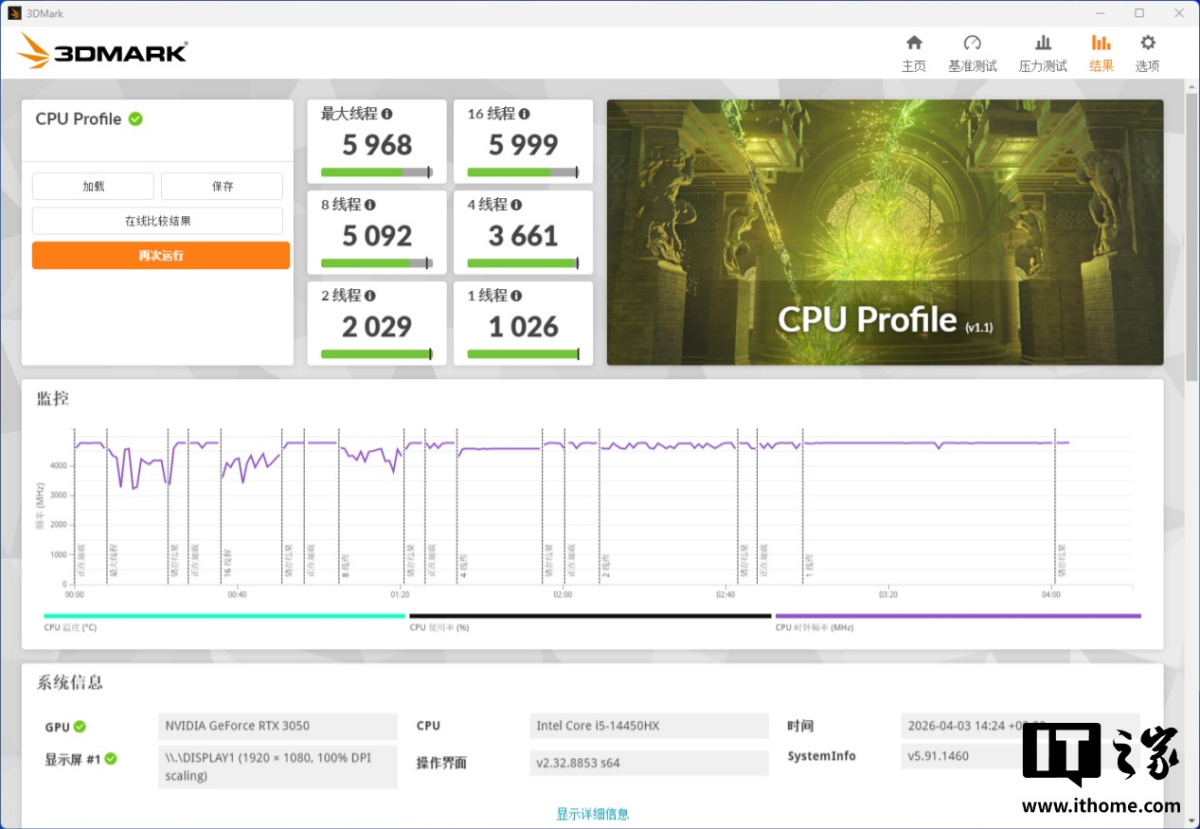This screenshot has width=1200, height=829.
Task: Select the Results (结果) bar chart icon
Action: (1101, 43)
